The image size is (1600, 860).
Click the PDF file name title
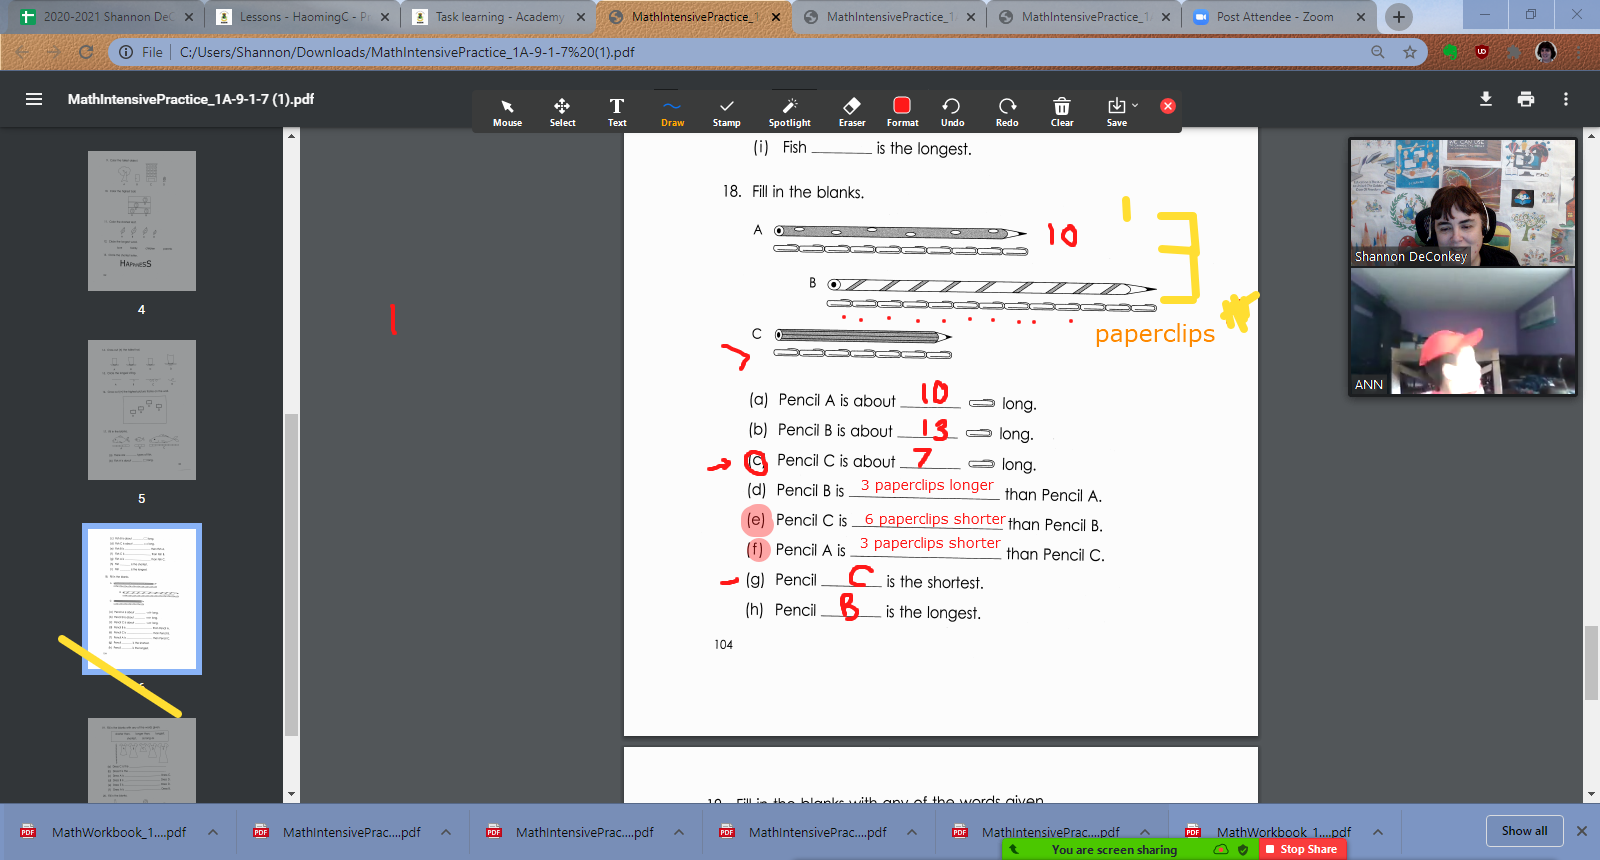(x=191, y=99)
